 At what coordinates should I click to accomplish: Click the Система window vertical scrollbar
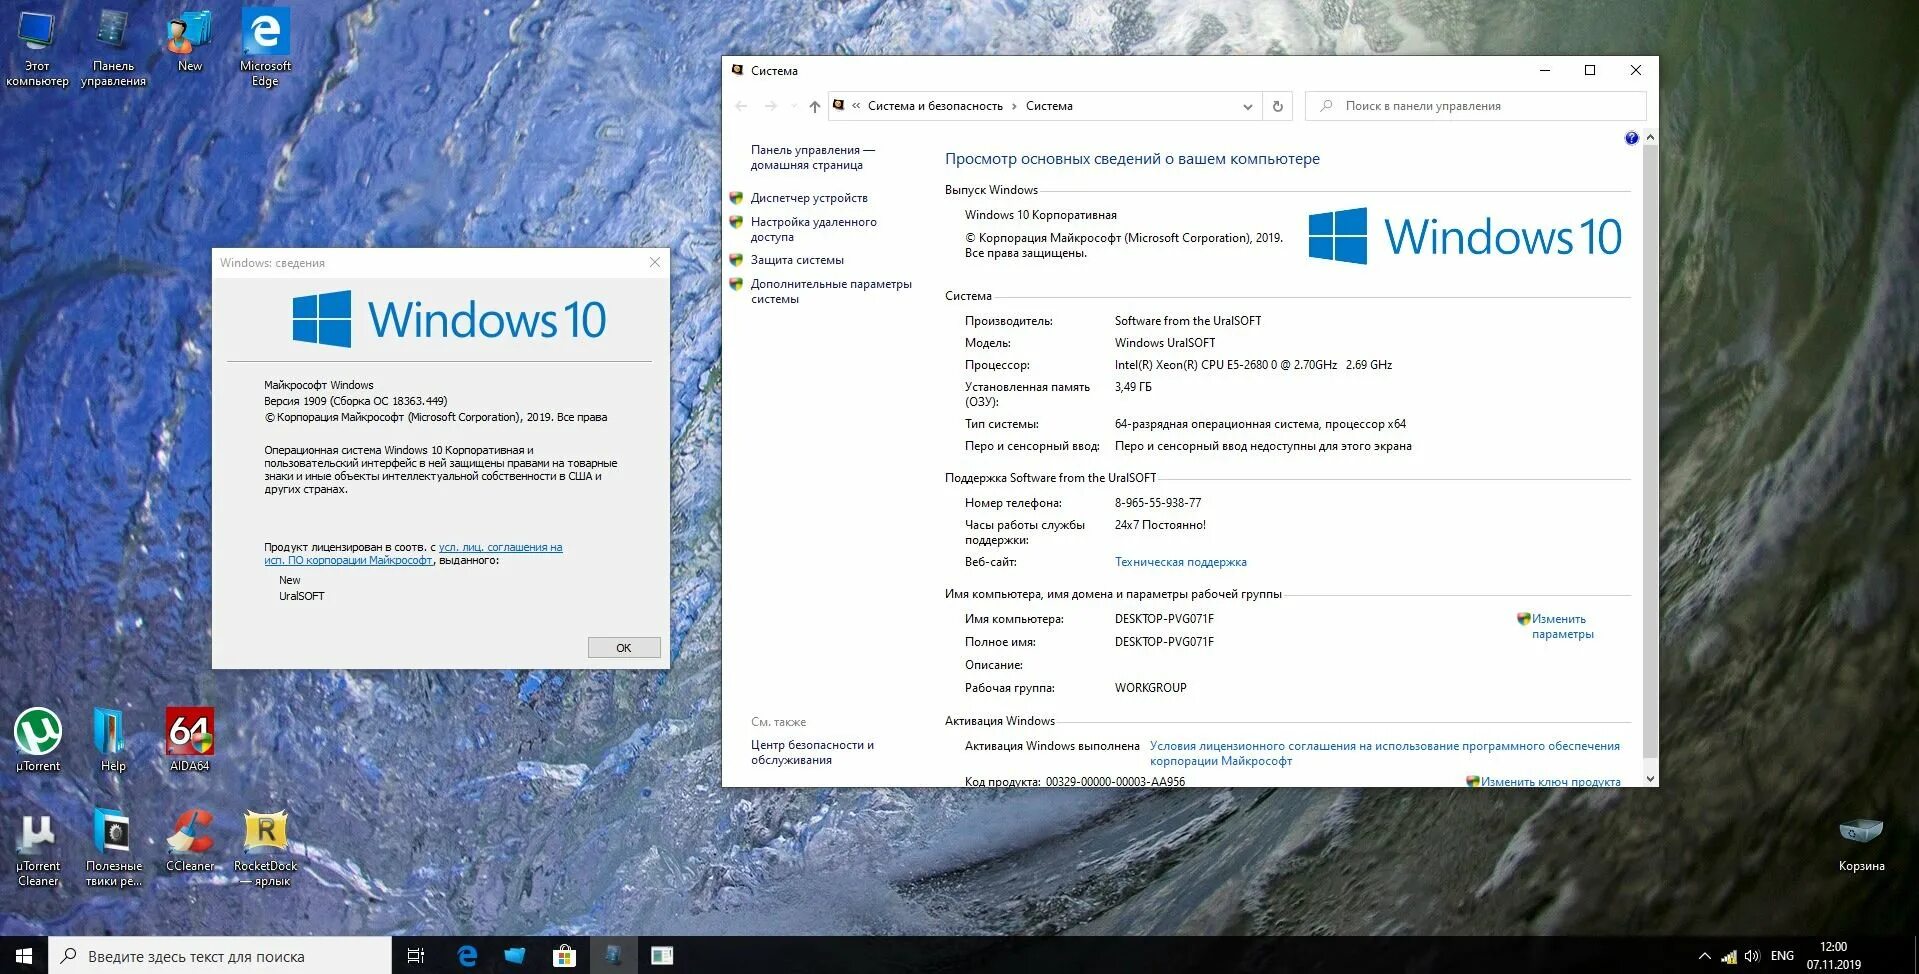(x=1650, y=450)
